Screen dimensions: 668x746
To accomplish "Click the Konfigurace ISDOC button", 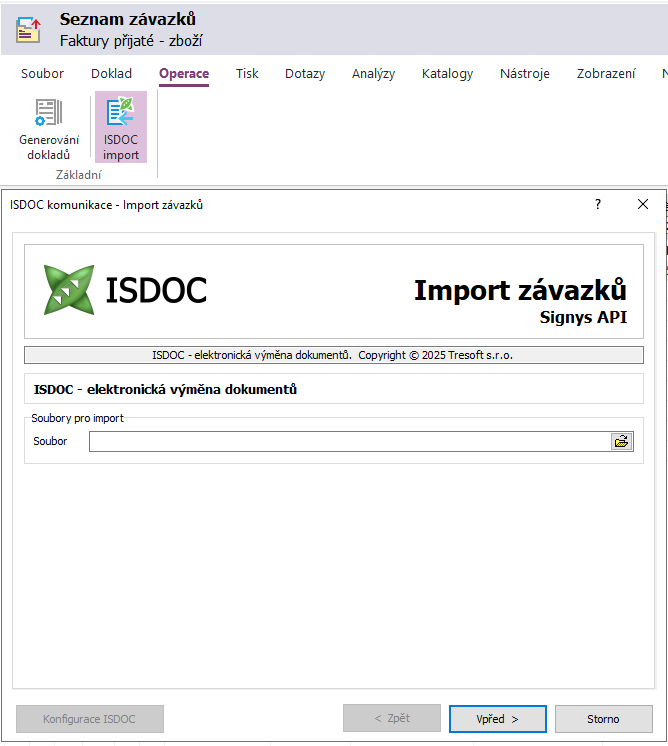I will [90, 719].
